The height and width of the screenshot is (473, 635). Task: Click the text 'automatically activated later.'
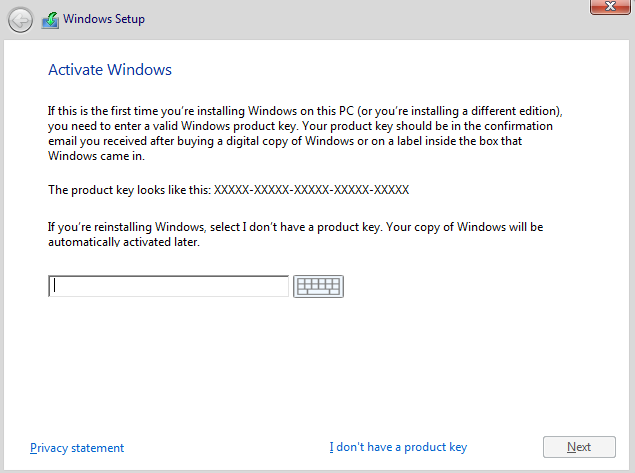(x=124, y=242)
